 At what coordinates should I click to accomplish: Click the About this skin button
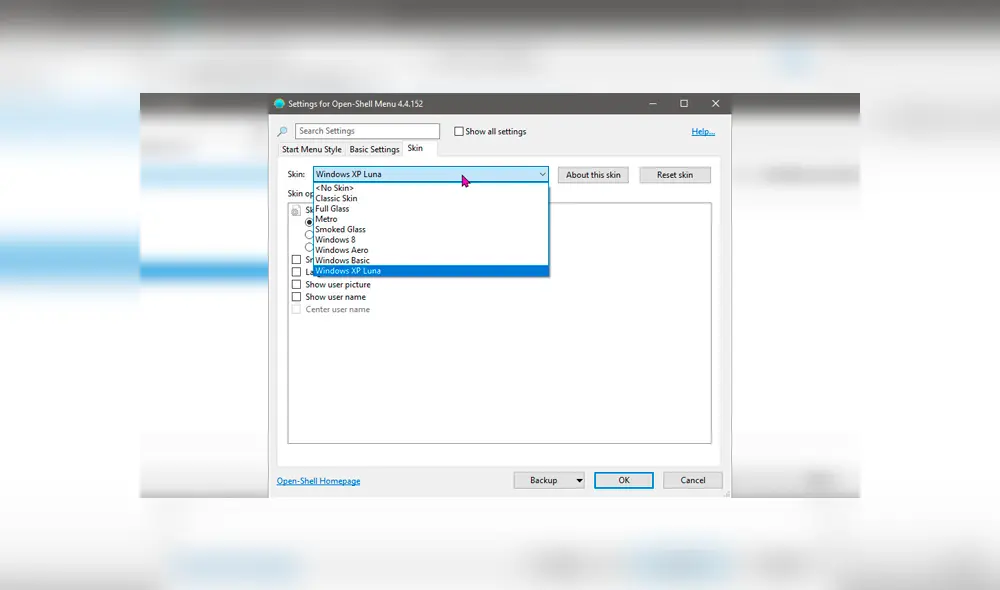coord(592,174)
